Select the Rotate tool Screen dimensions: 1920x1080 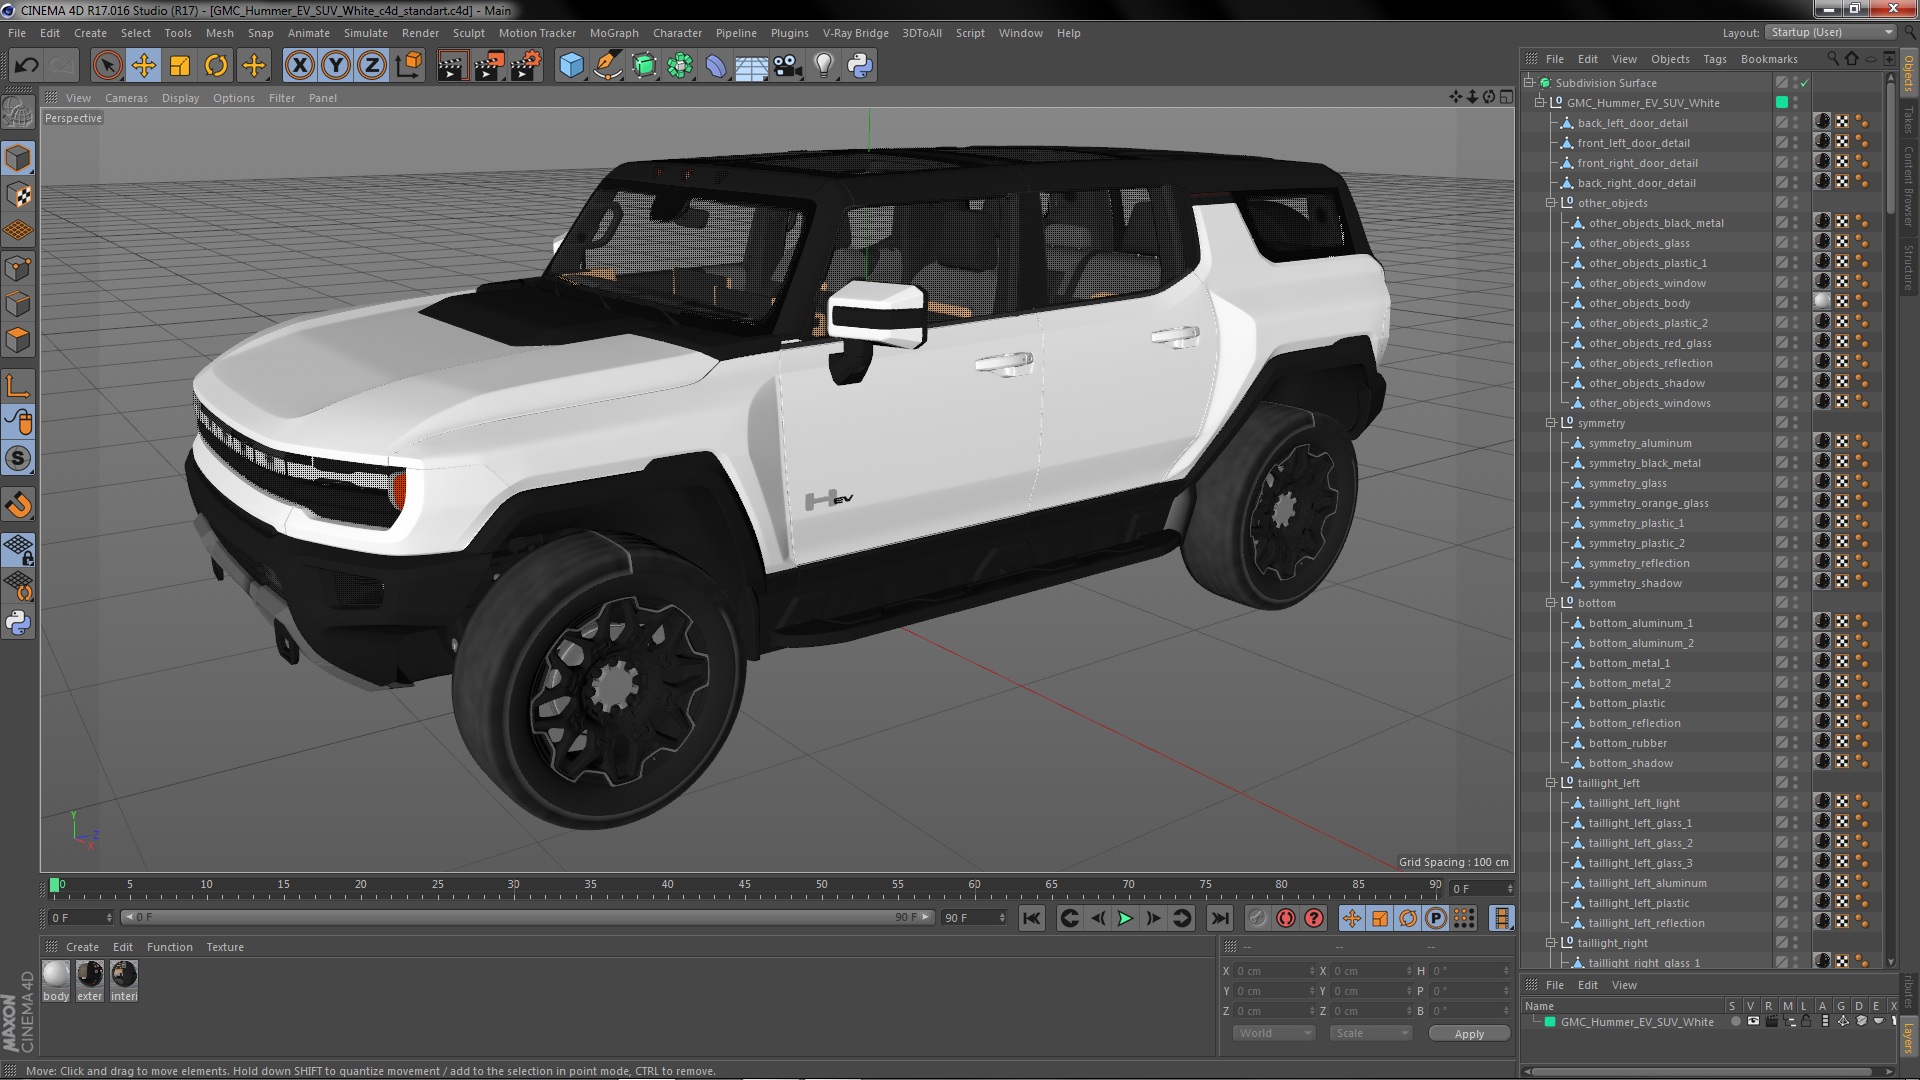[216, 66]
